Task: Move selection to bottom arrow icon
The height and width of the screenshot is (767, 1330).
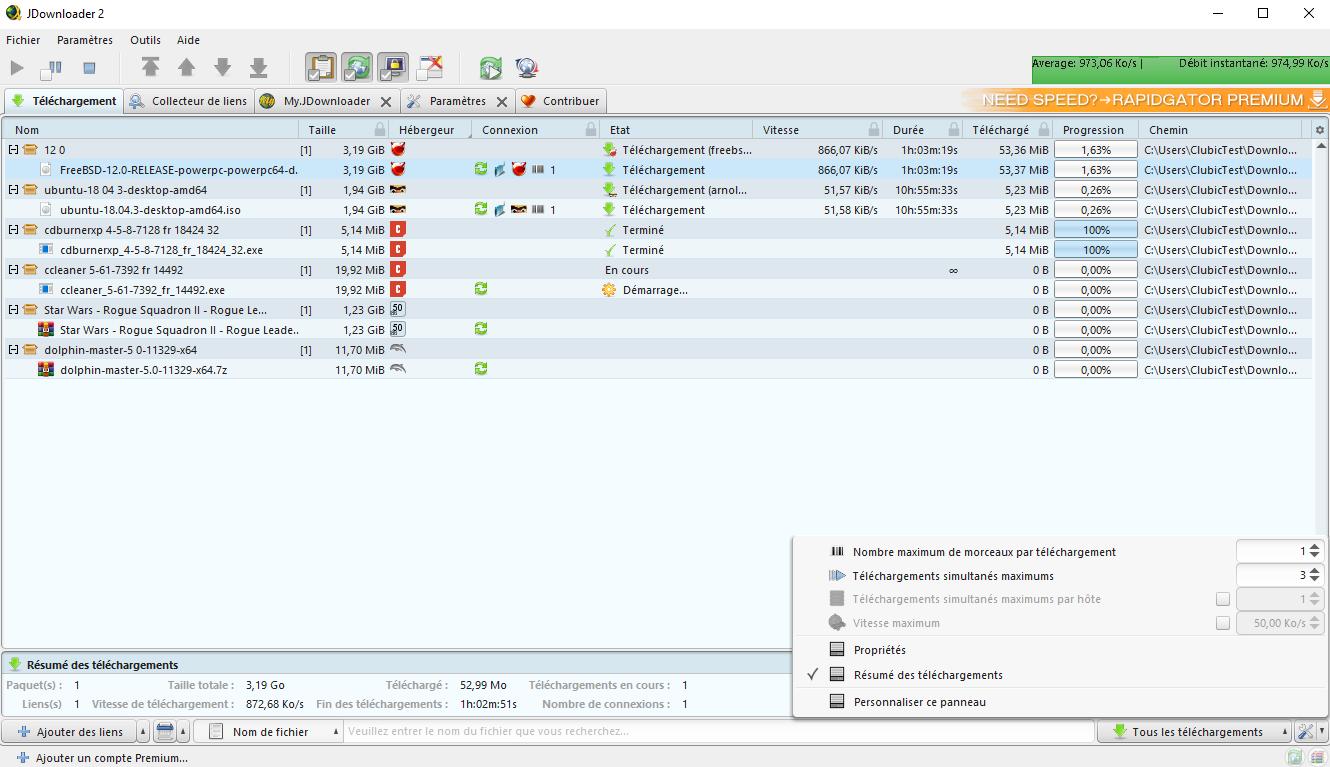Action: click(258, 68)
